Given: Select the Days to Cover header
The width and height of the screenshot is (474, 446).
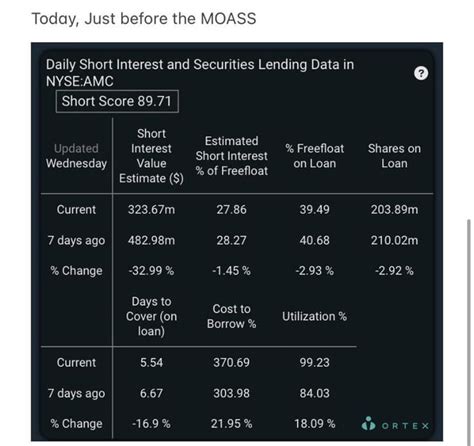Looking at the screenshot, I should (151, 316).
